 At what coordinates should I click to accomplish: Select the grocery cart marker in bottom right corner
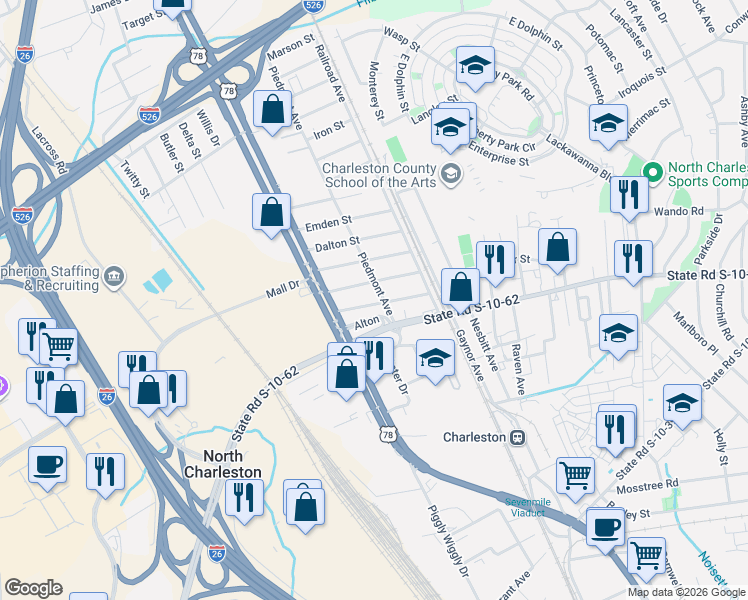(x=646, y=557)
